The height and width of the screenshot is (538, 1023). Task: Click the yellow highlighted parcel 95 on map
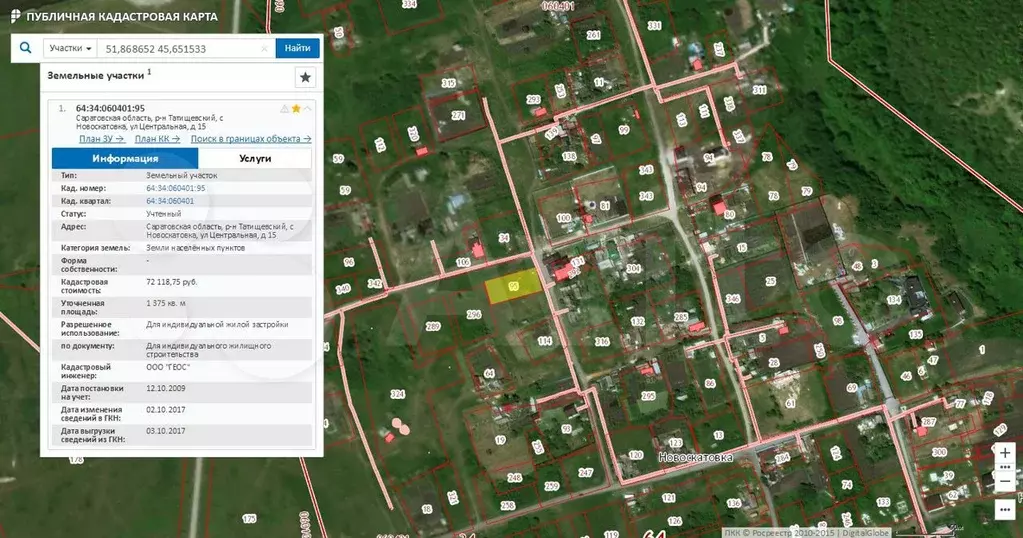[x=512, y=287]
